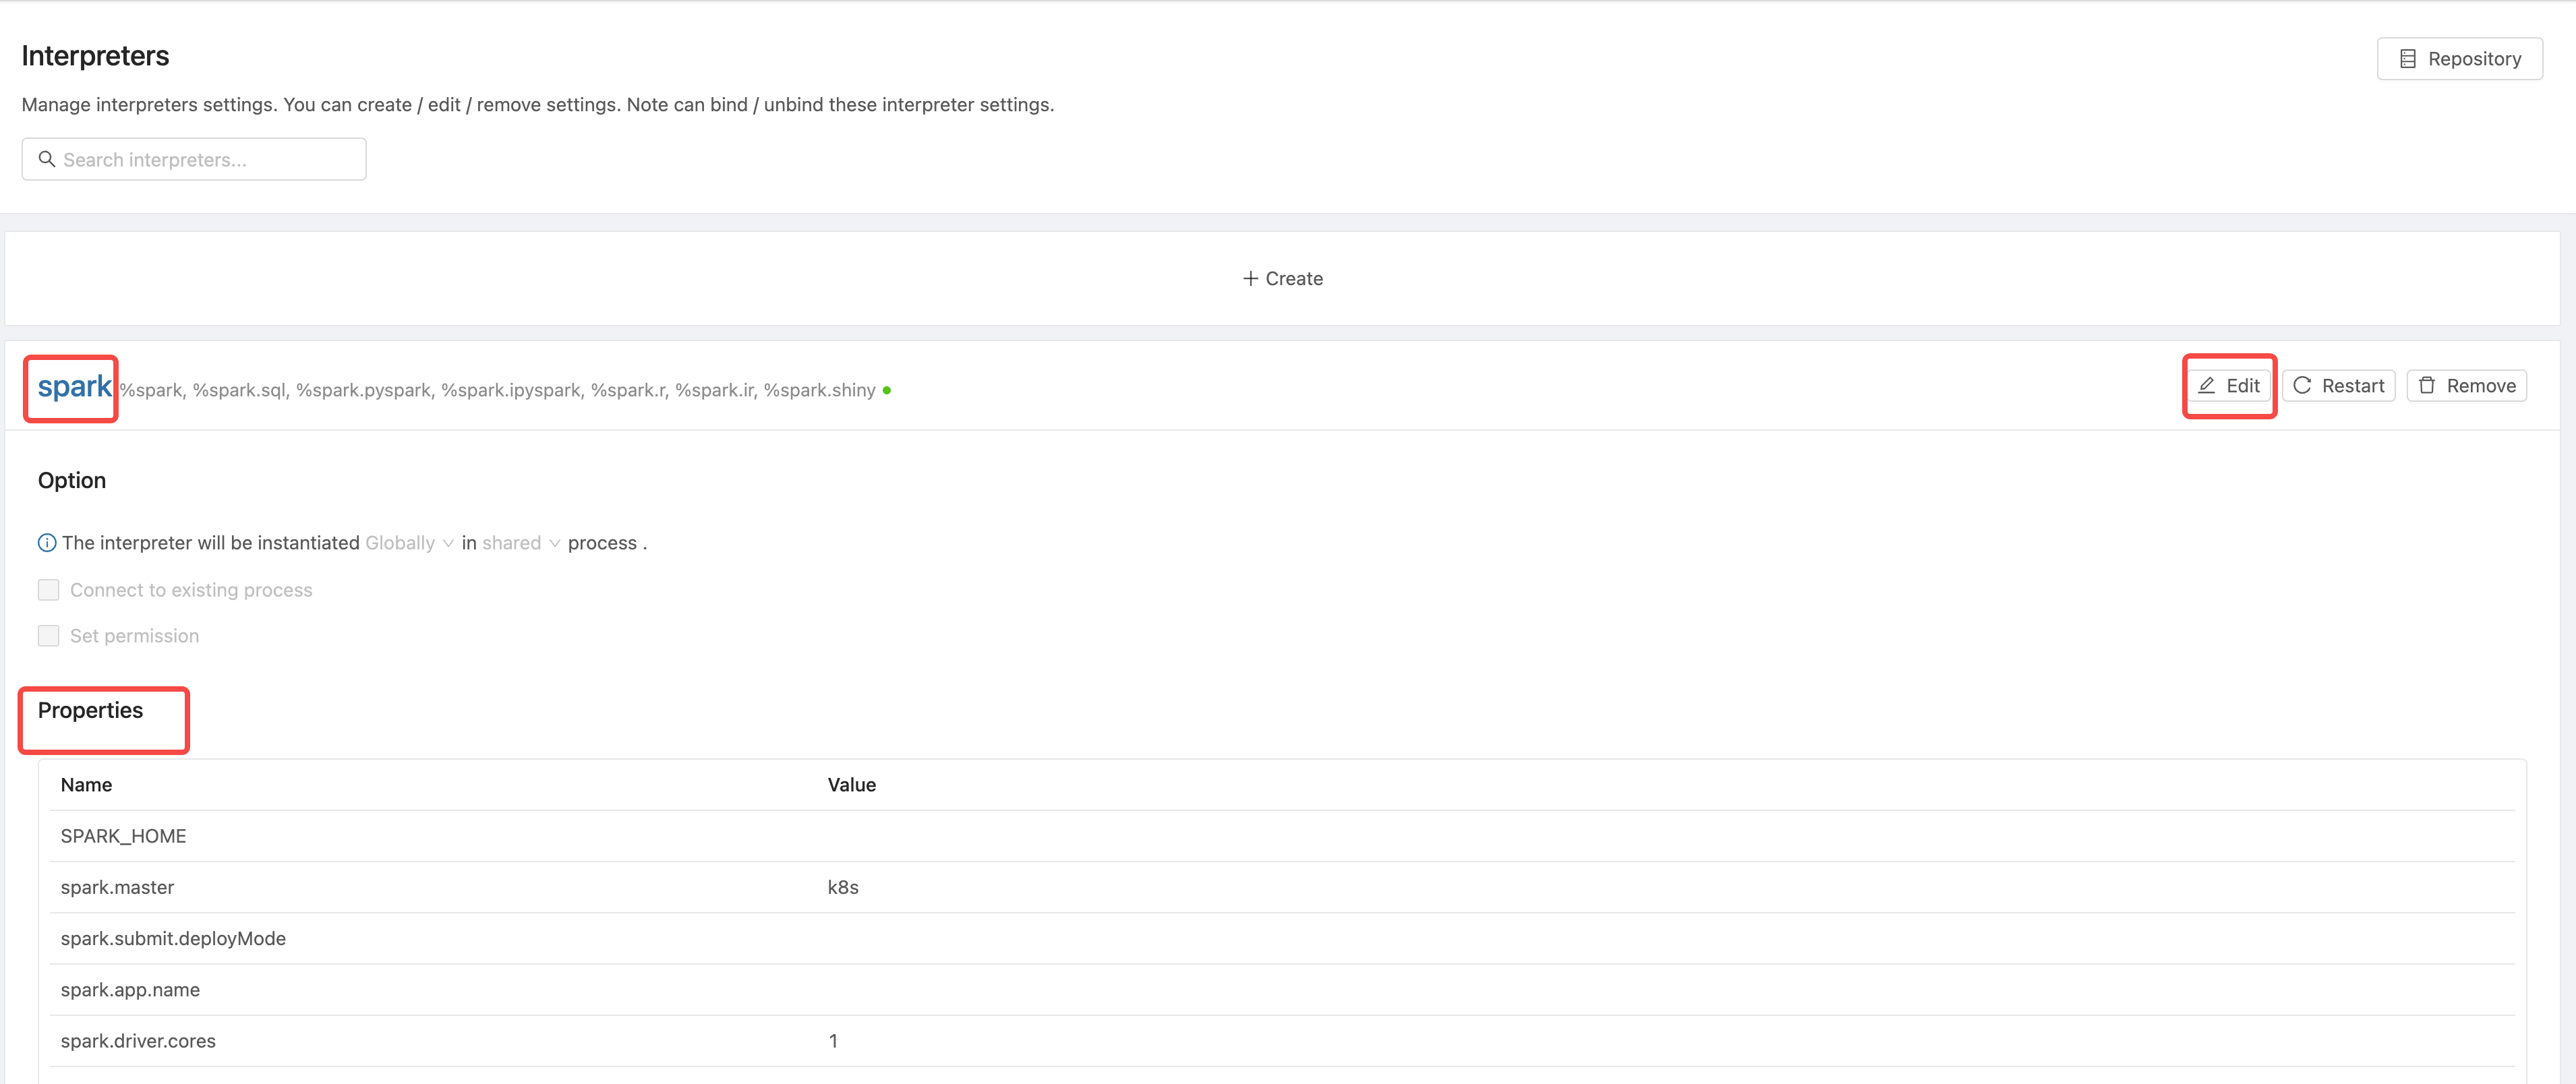Select the SPARK_HOME property row
The image size is (2576, 1084).
1282,836
